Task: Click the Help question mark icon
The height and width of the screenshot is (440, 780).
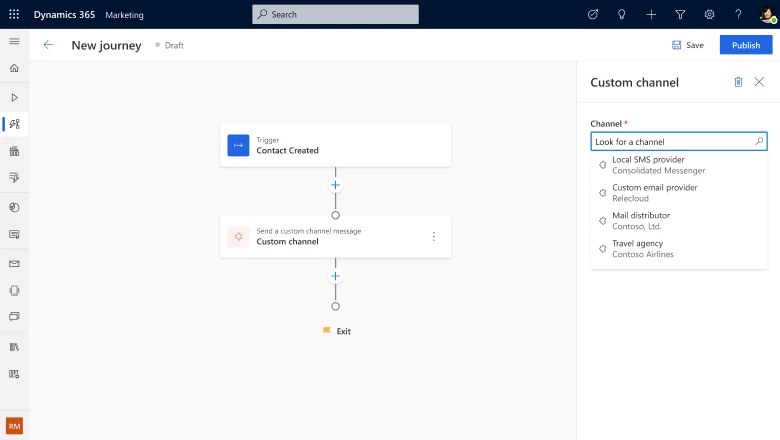Action: pos(738,14)
